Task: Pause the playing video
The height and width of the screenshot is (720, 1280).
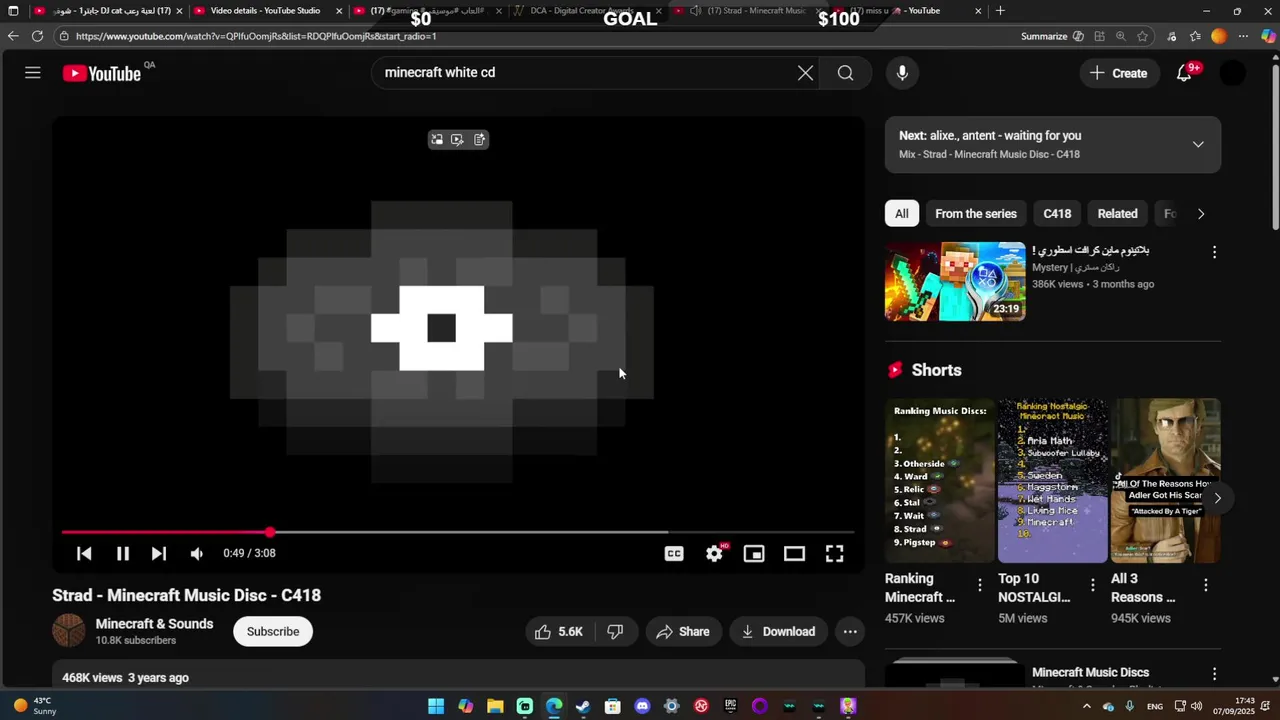Action: [x=122, y=554]
